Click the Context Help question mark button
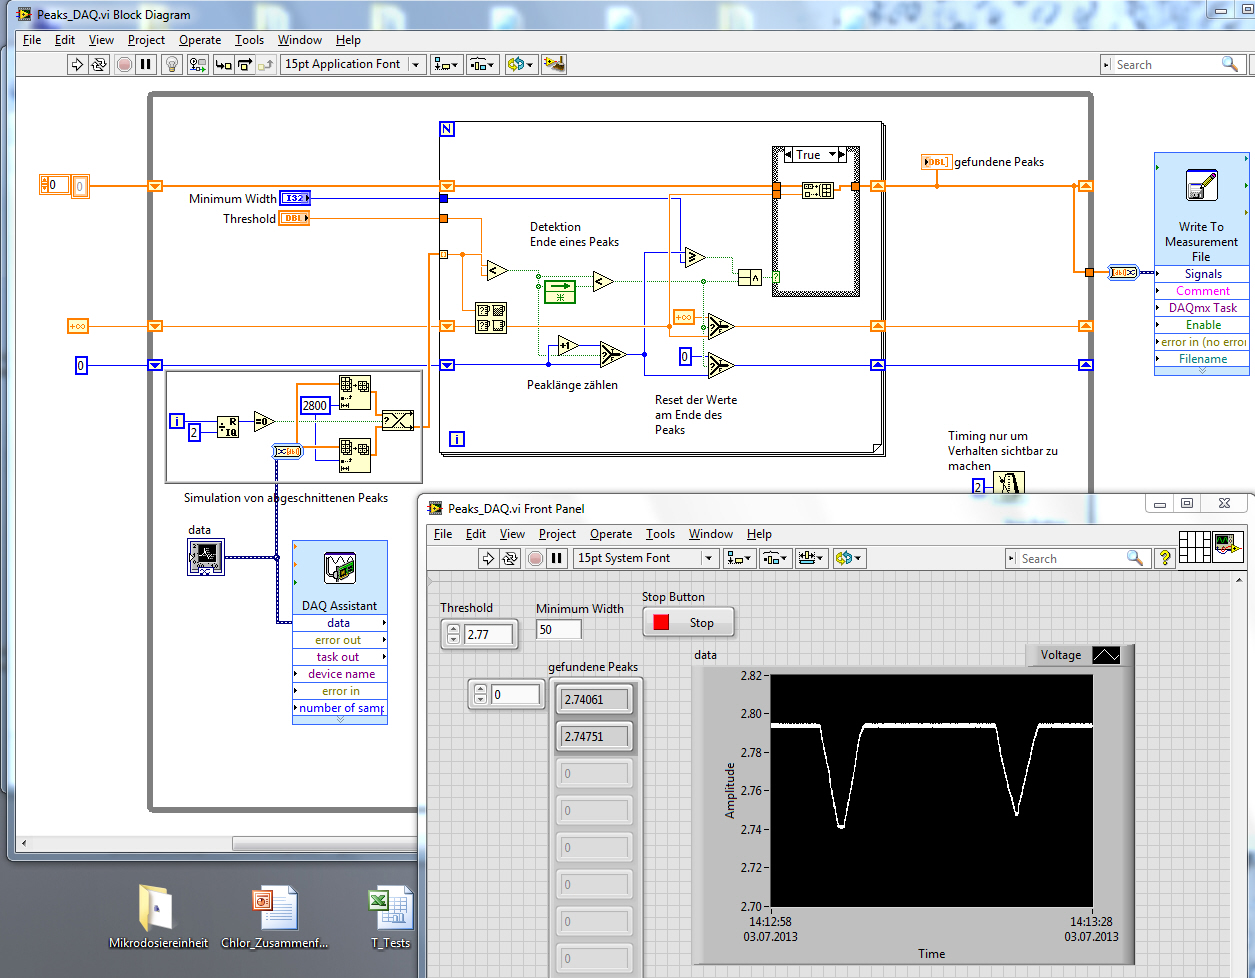Image resolution: width=1255 pixels, height=978 pixels. [1164, 558]
